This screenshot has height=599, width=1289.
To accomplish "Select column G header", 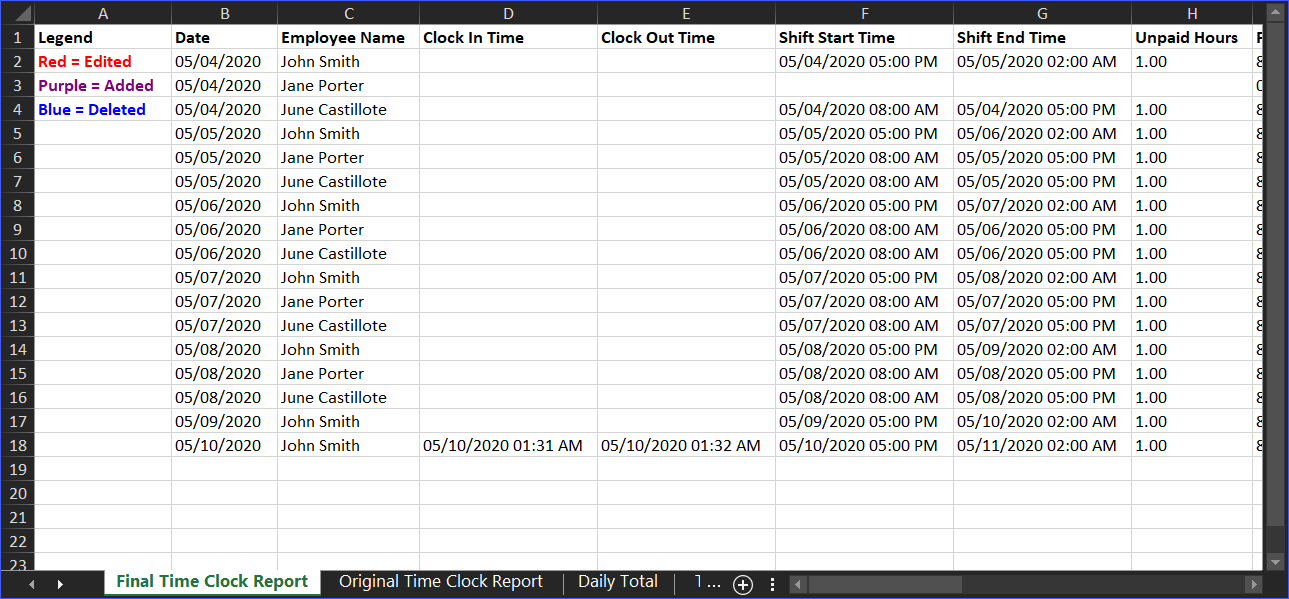I will click(x=1042, y=14).
